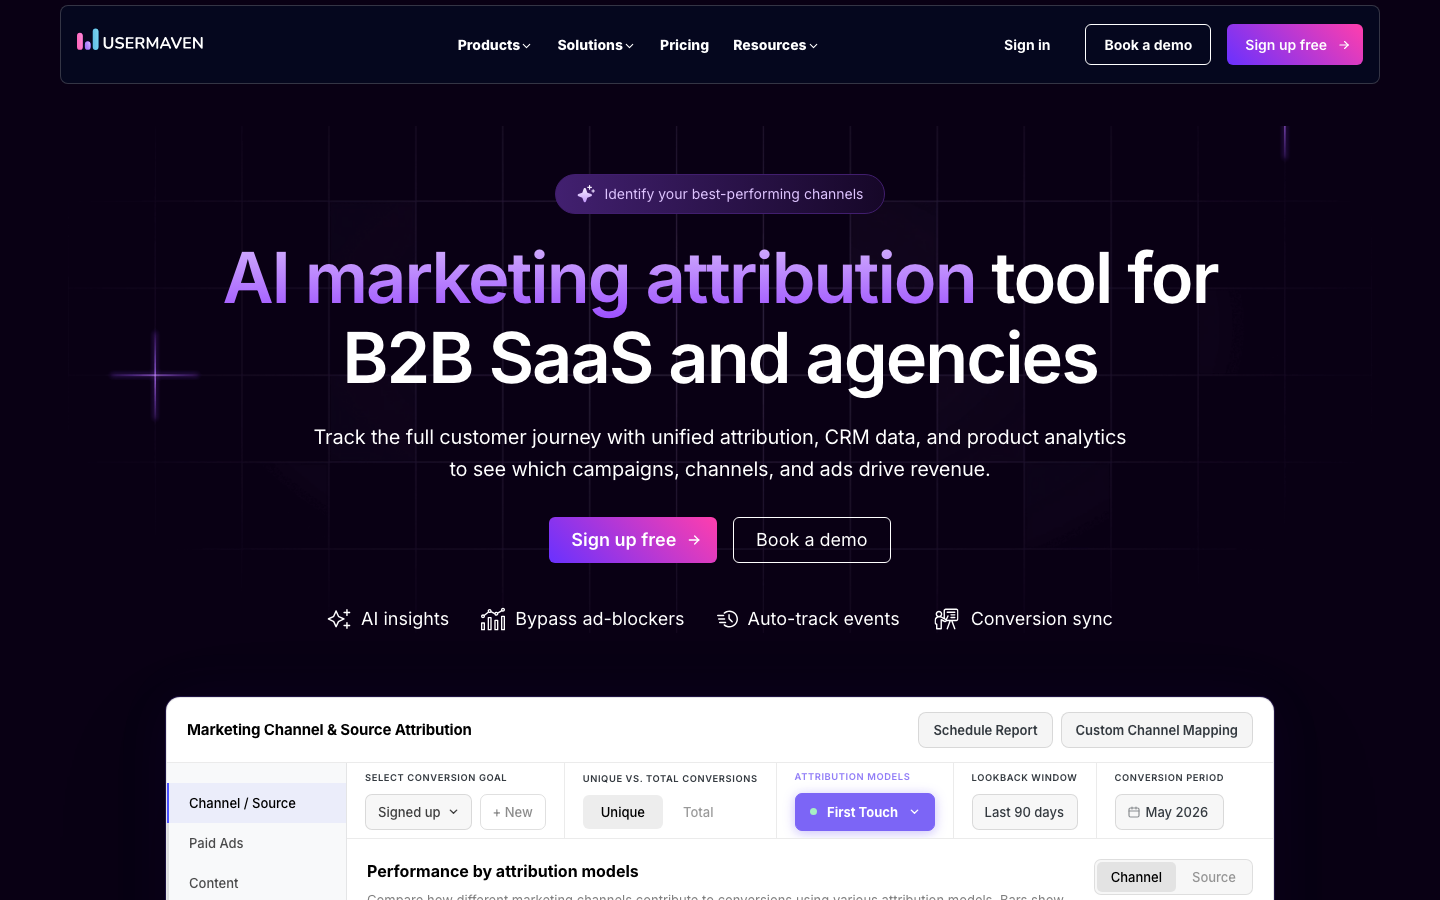Click the Usermaven logo

point(140,41)
